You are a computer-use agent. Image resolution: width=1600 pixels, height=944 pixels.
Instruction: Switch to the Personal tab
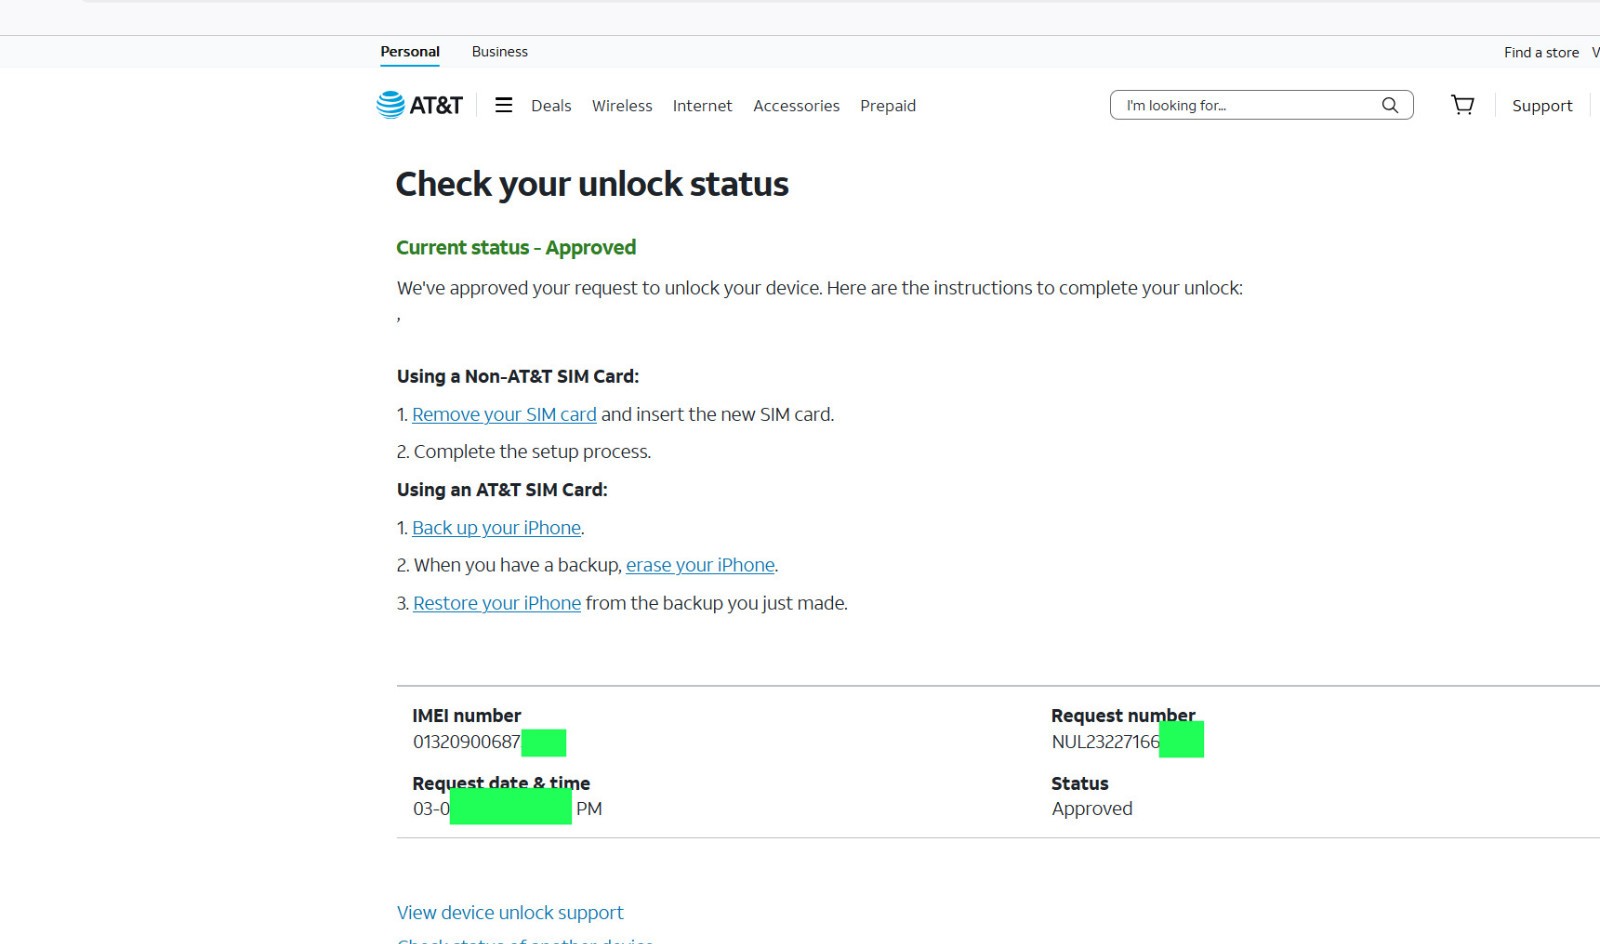[410, 52]
